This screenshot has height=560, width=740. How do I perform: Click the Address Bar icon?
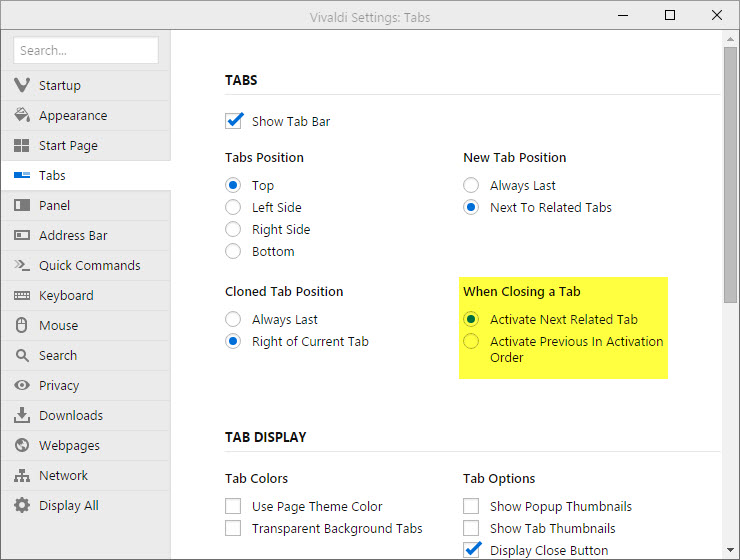pos(22,235)
